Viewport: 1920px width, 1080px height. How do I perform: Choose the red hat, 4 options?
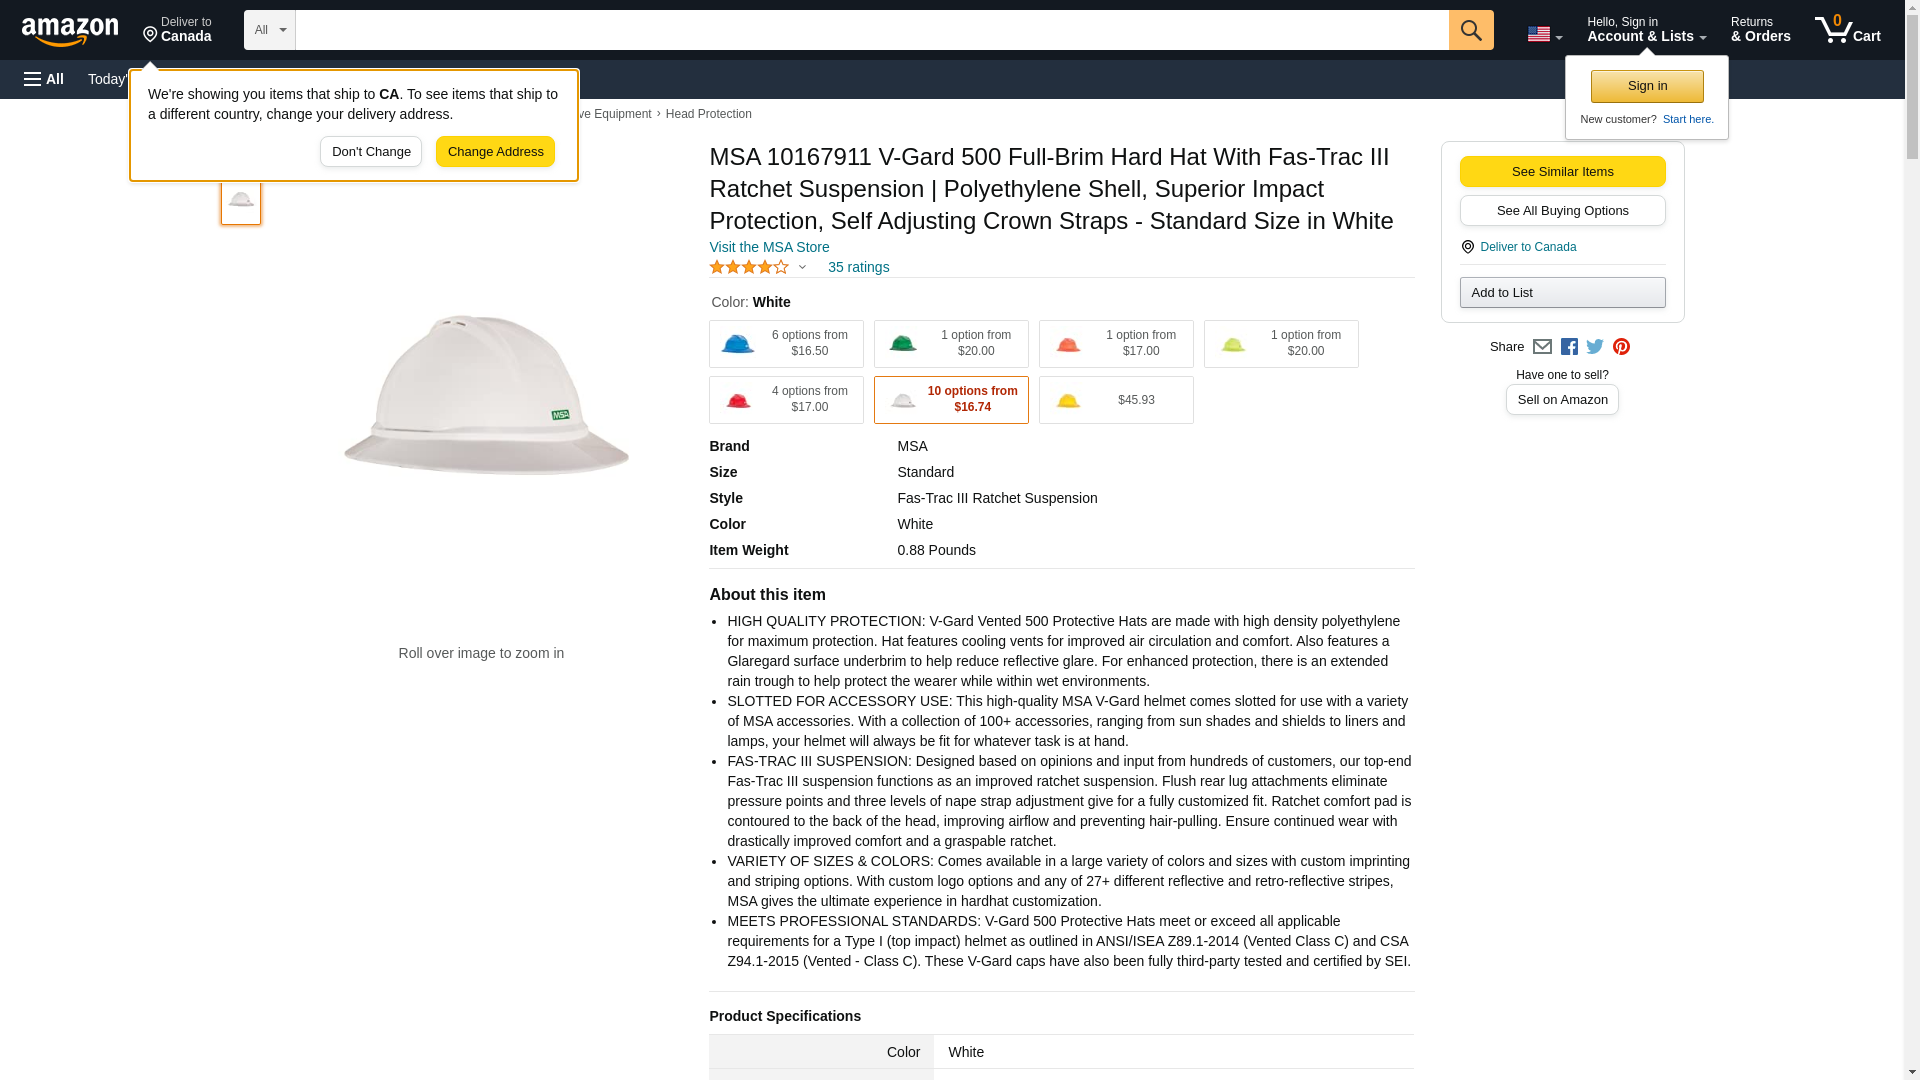pos(786,400)
